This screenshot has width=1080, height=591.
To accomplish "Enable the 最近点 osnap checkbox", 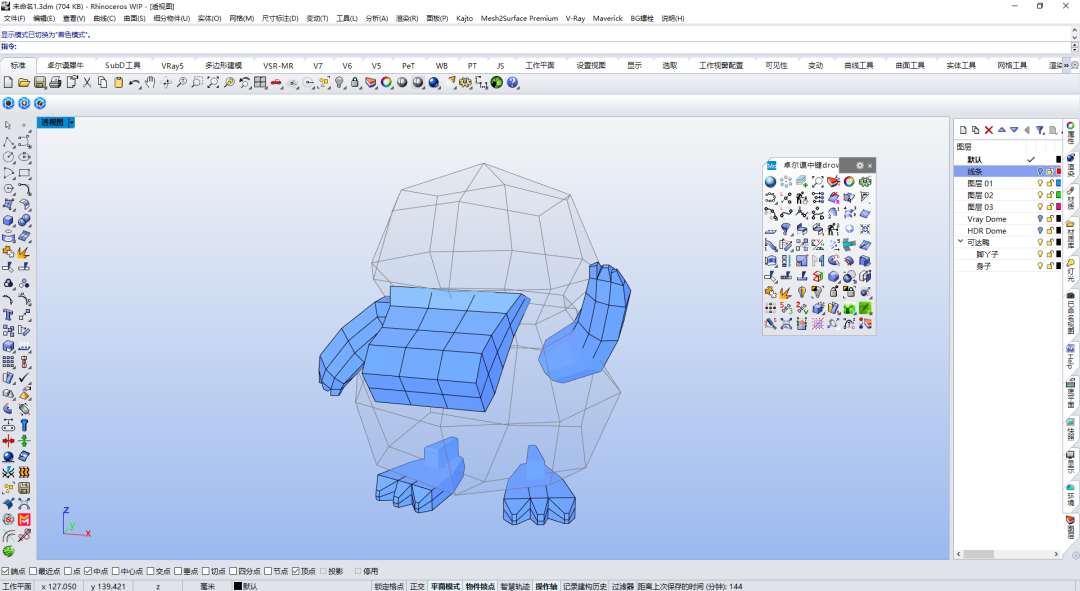I will click(32, 571).
